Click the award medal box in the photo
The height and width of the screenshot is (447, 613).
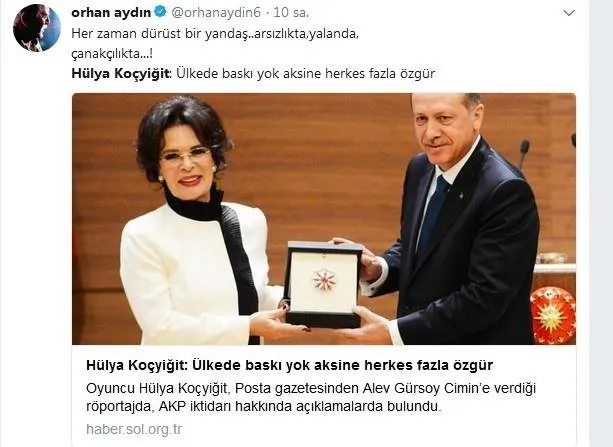coord(323,284)
